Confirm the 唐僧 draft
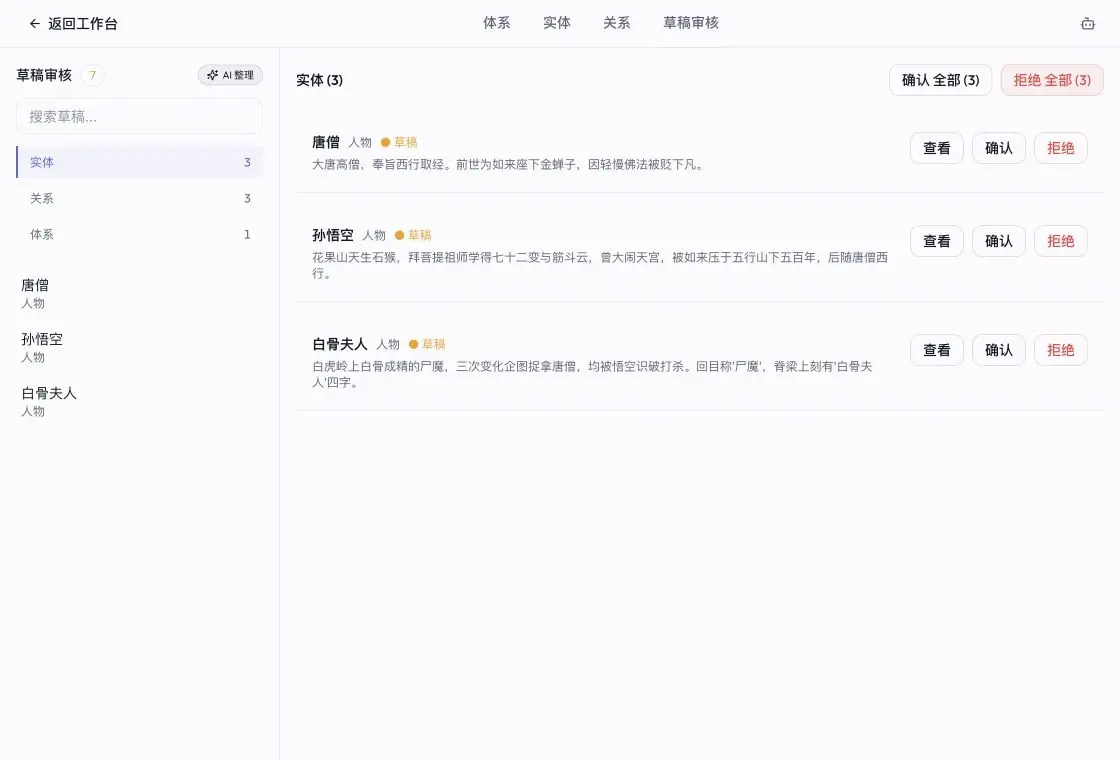The width and height of the screenshot is (1120, 760). coord(999,148)
